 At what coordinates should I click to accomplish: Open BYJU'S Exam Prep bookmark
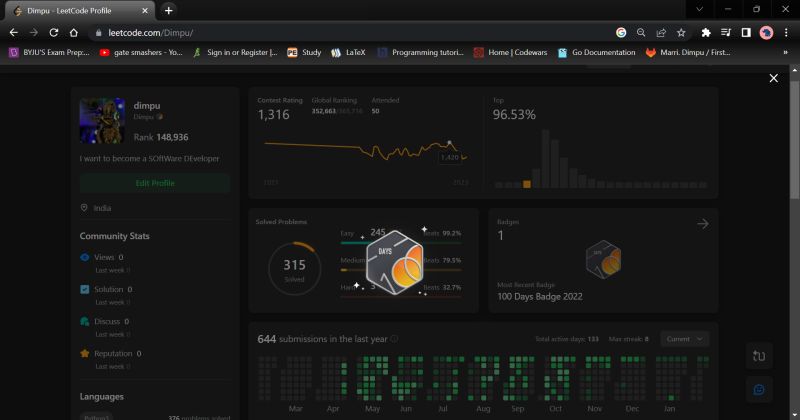[x=49, y=52]
